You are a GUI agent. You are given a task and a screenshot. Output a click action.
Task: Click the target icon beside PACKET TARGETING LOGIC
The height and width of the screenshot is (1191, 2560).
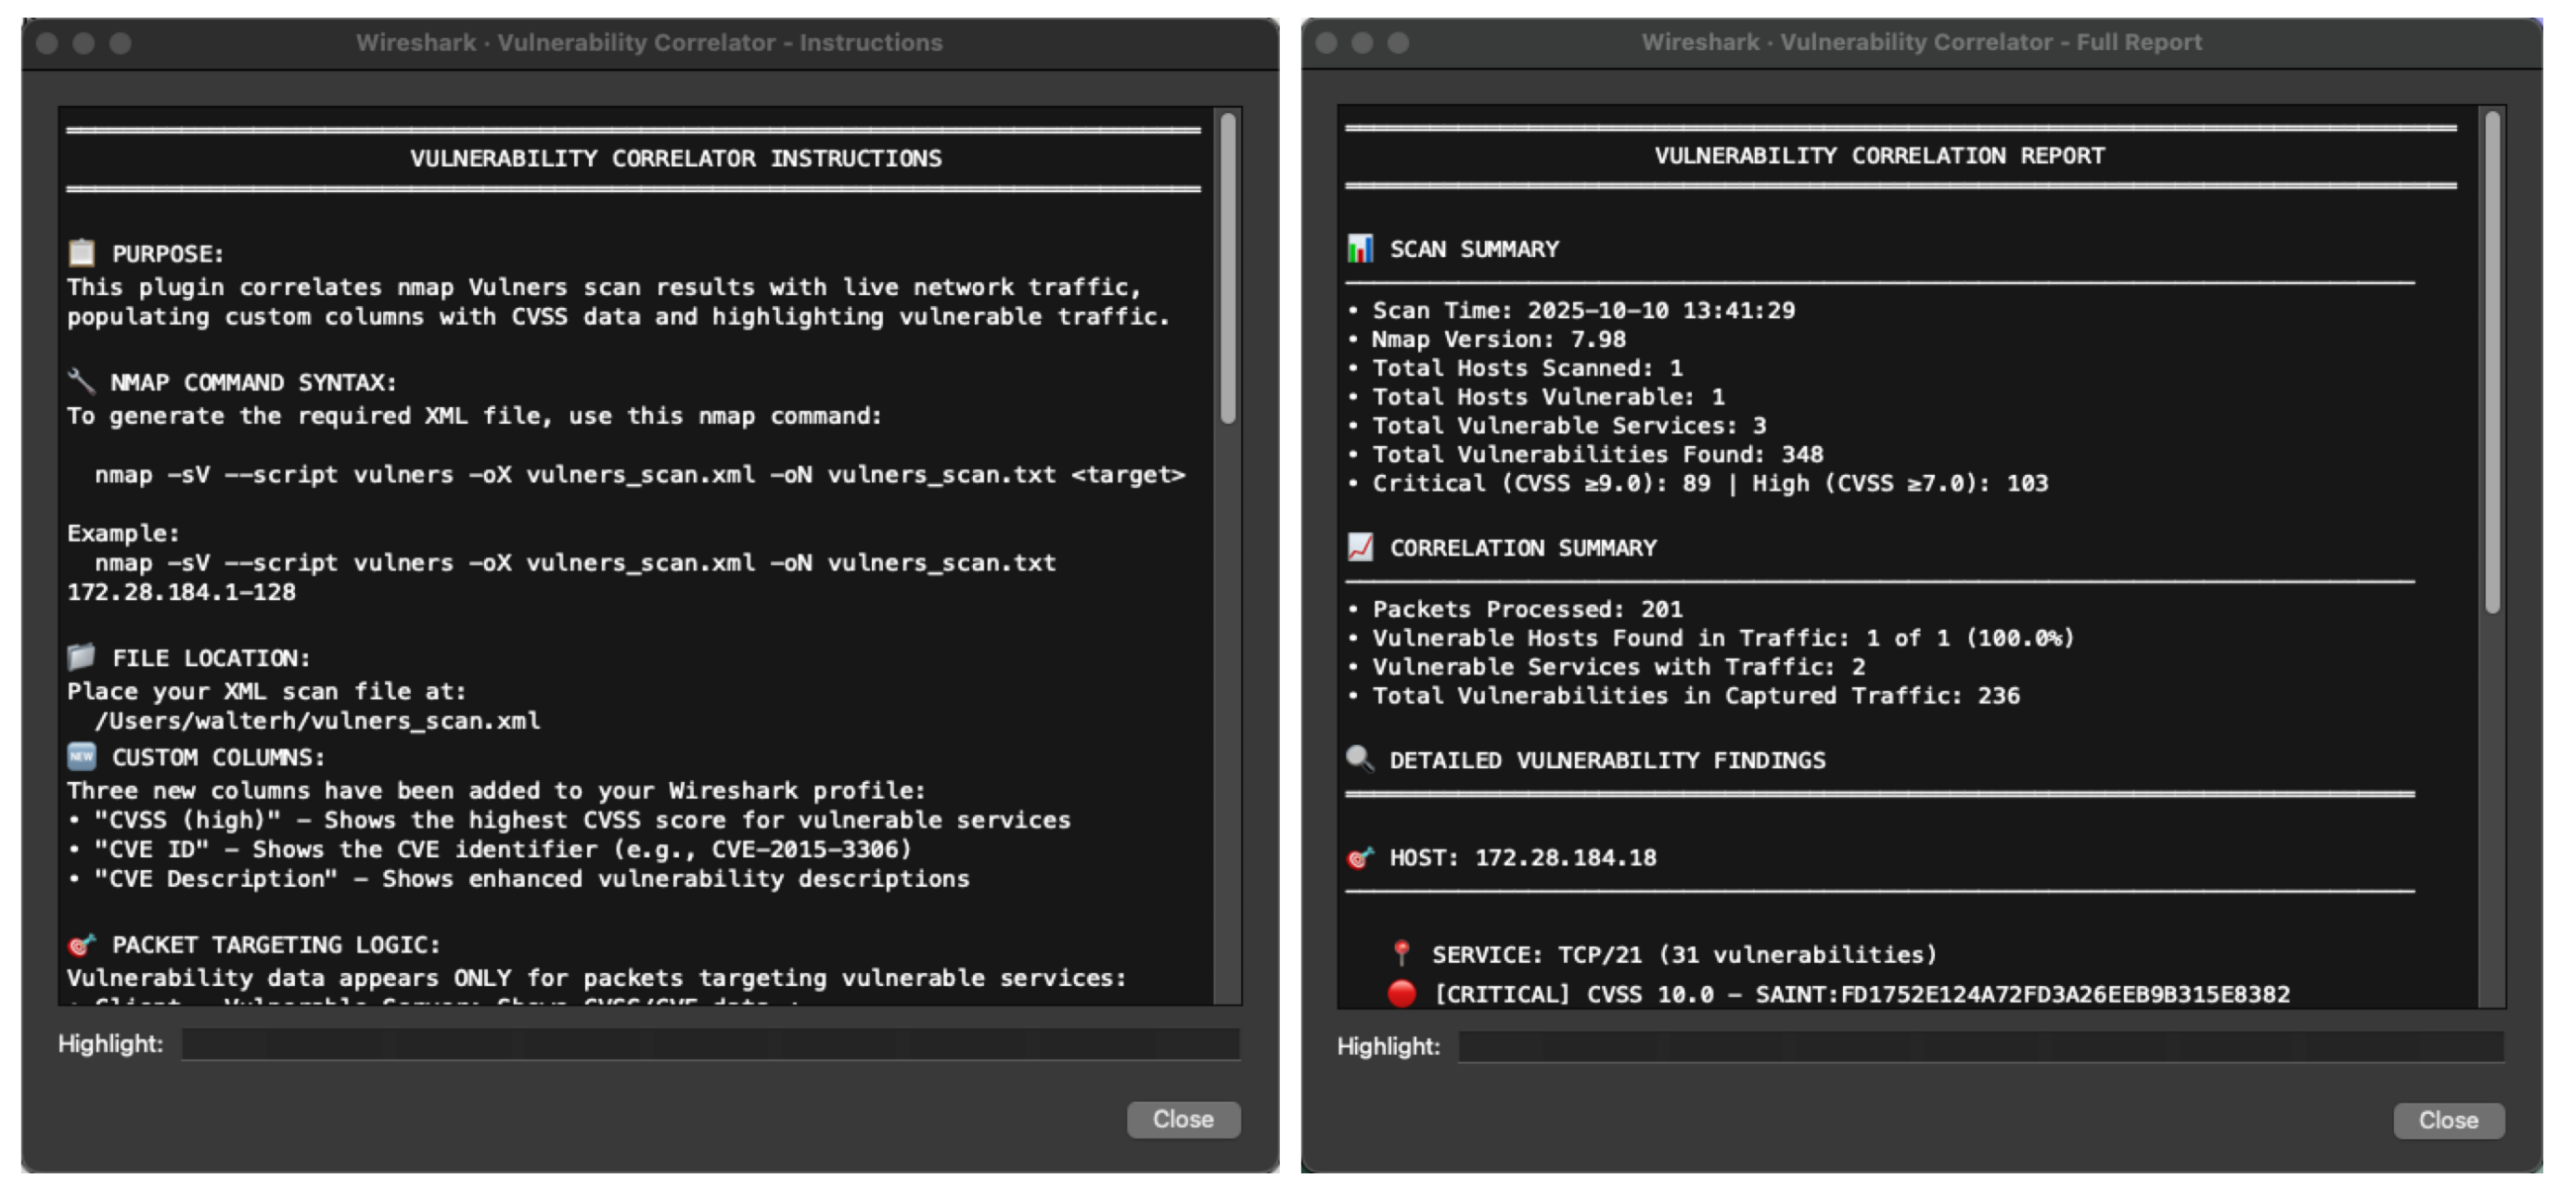pos(82,944)
